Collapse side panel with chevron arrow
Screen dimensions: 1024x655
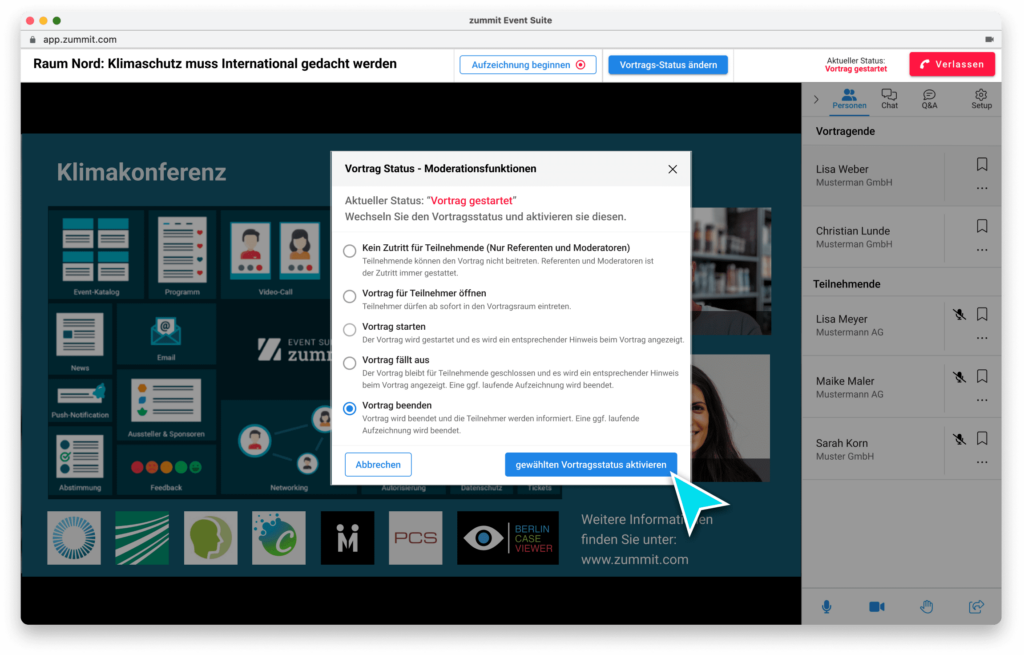[816, 99]
